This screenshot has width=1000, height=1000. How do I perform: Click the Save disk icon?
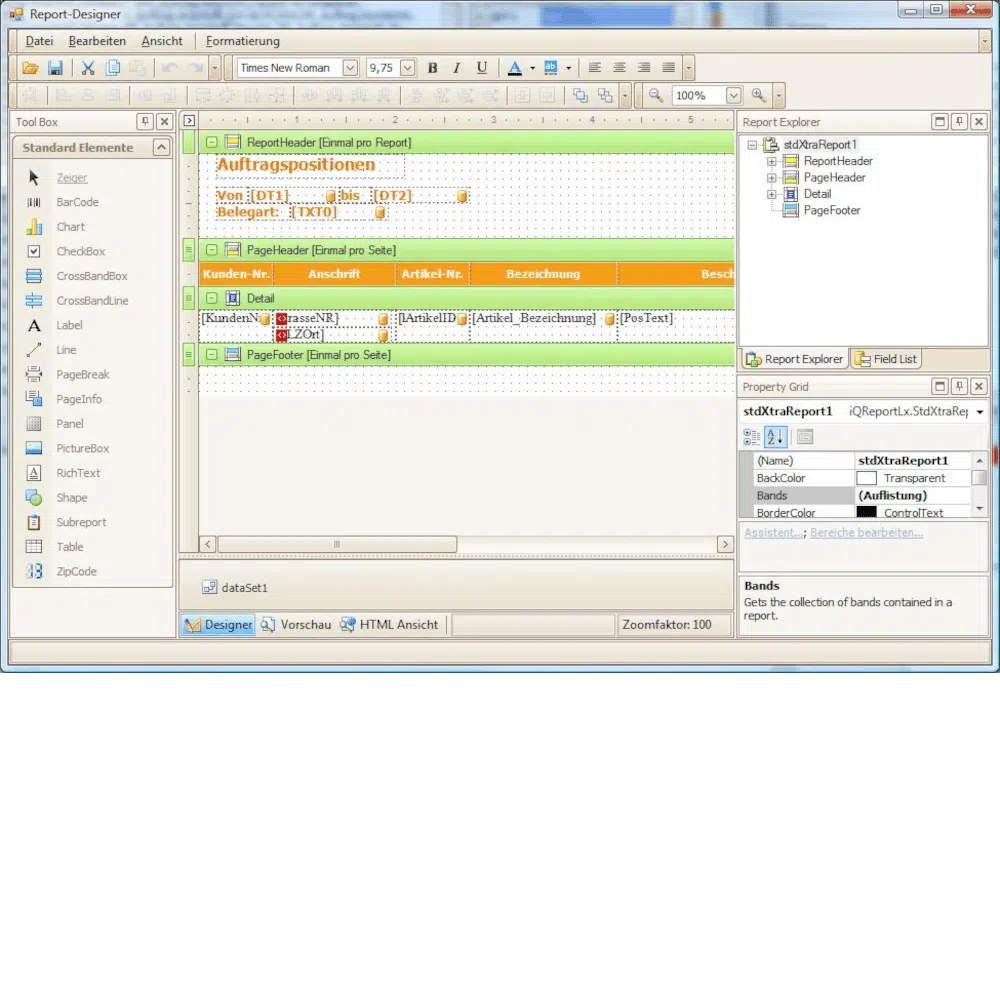[56, 68]
